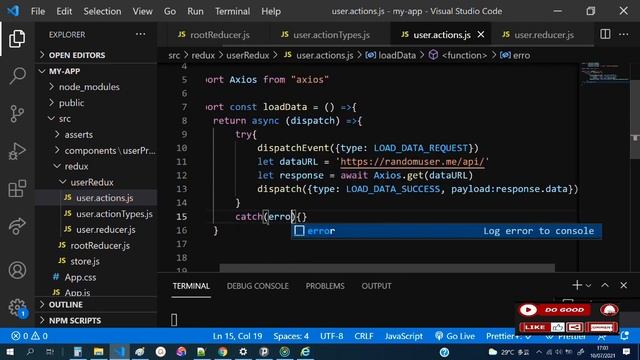Expand the asserts folder
Viewport: 640px width, 360px height.
pos(78,135)
